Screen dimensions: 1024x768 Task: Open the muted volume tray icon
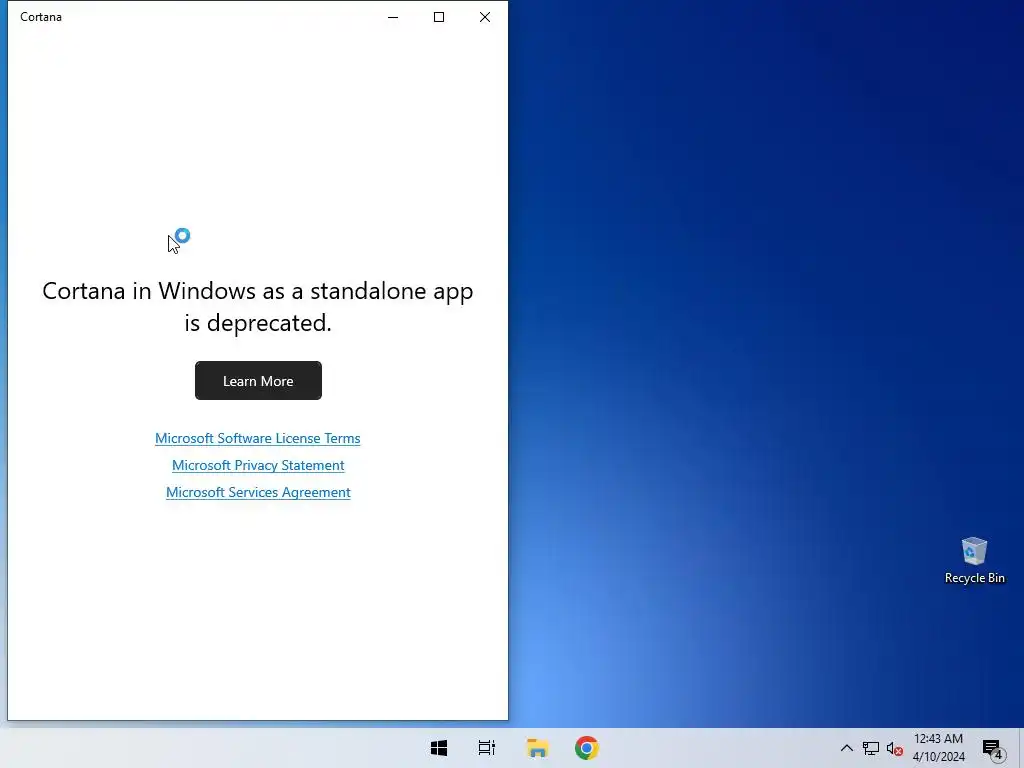895,748
